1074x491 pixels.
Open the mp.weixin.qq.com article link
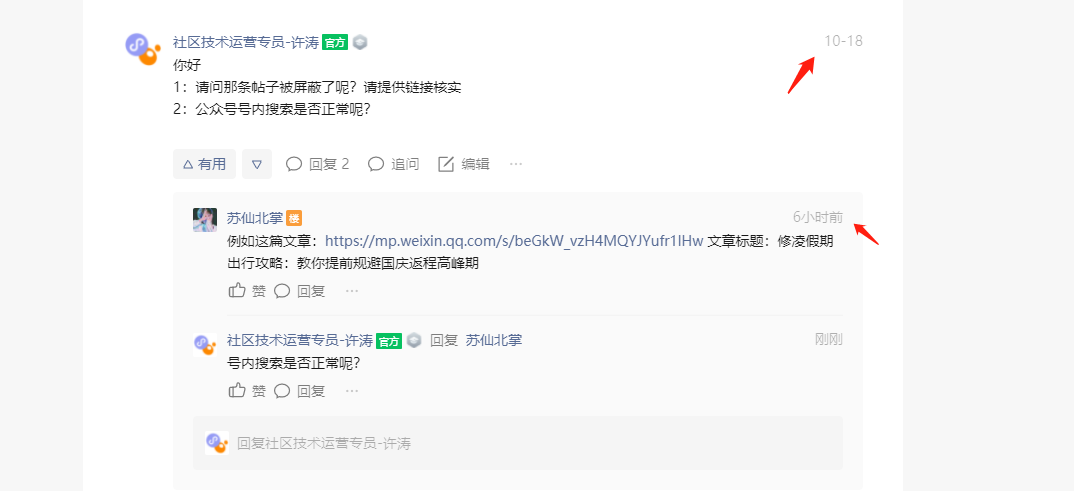[x=514, y=241]
